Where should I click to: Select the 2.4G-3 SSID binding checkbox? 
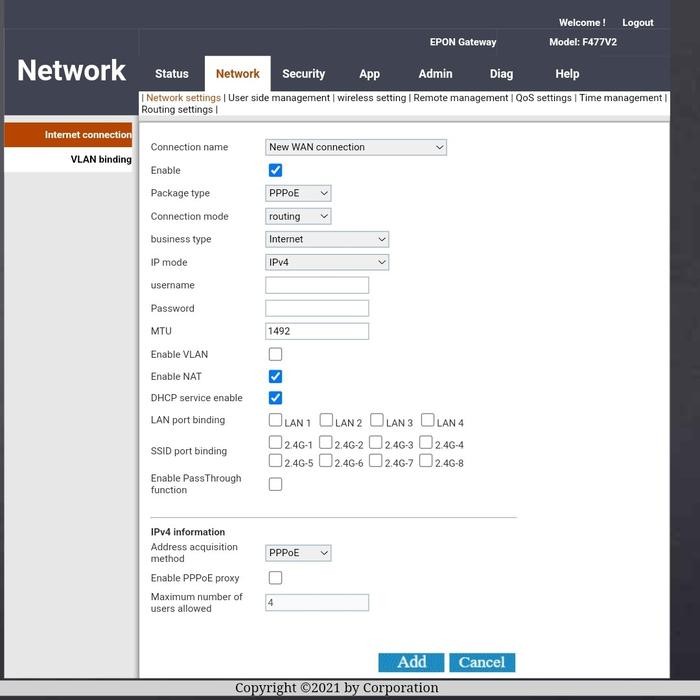click(x=376, y=442)
